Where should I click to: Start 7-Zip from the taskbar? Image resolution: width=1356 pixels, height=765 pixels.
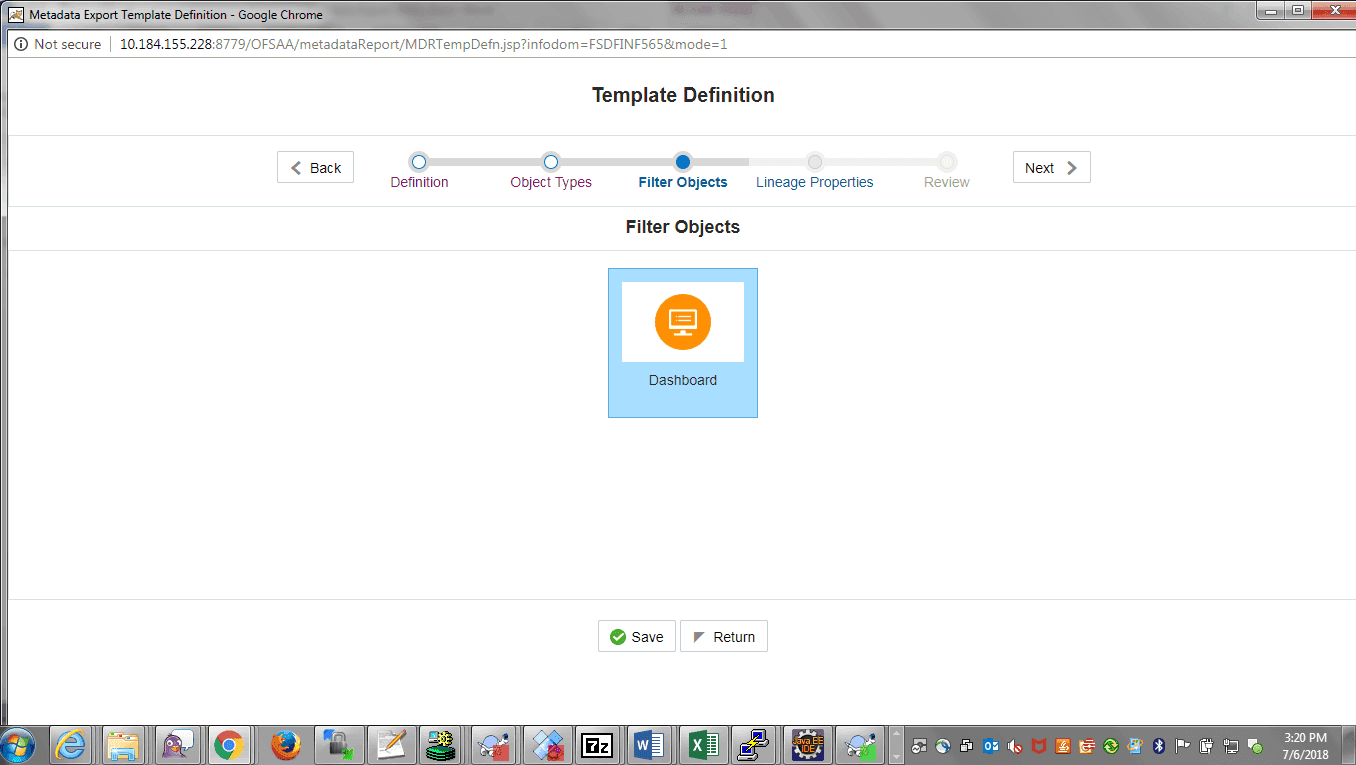tap(598, 745)
